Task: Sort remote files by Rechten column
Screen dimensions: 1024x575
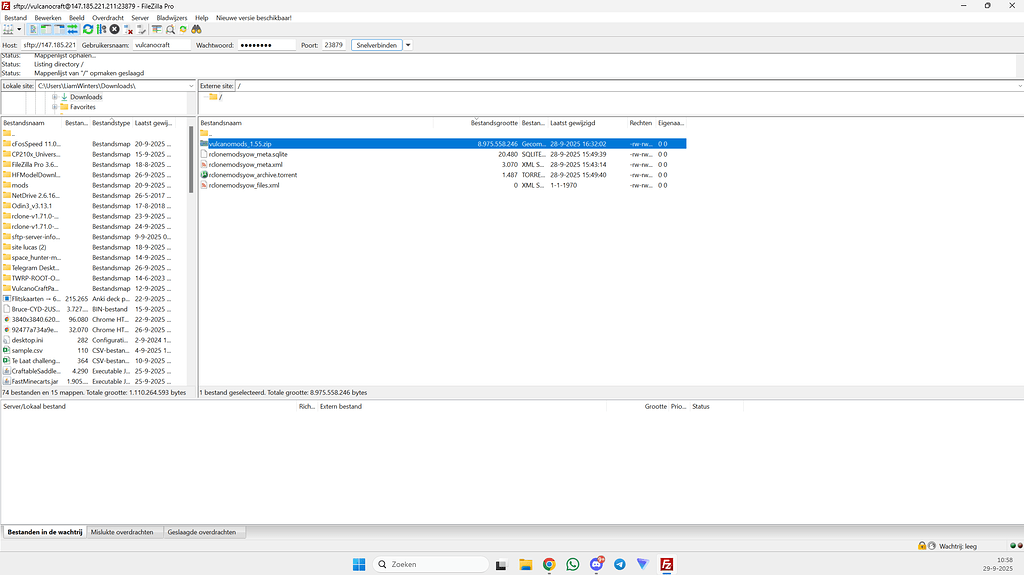Action: click(641, 123)
